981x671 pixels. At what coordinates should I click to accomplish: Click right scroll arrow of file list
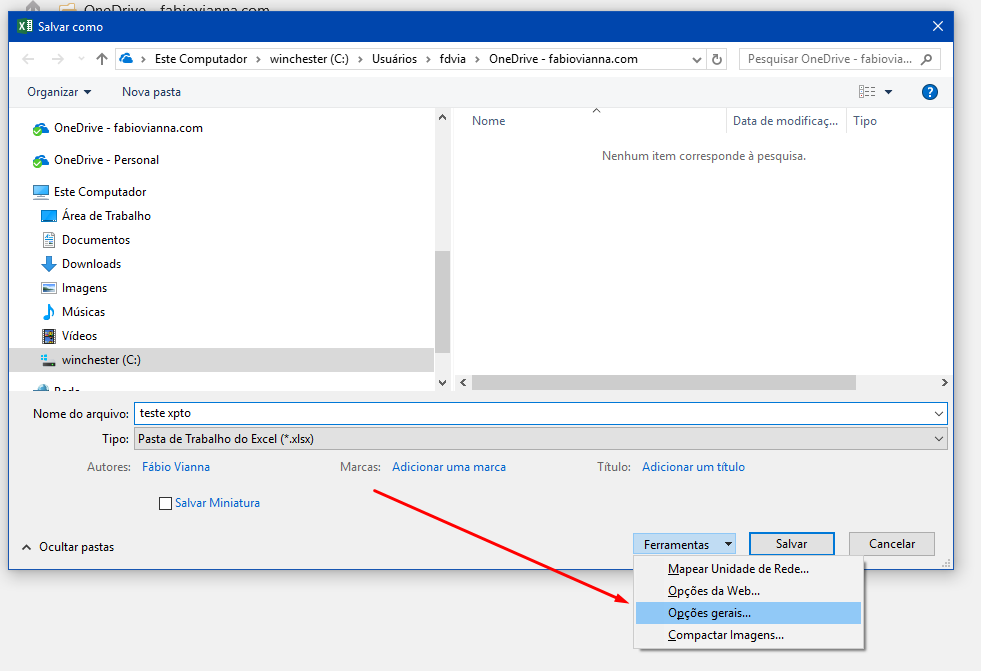click(x=944, y=382)
